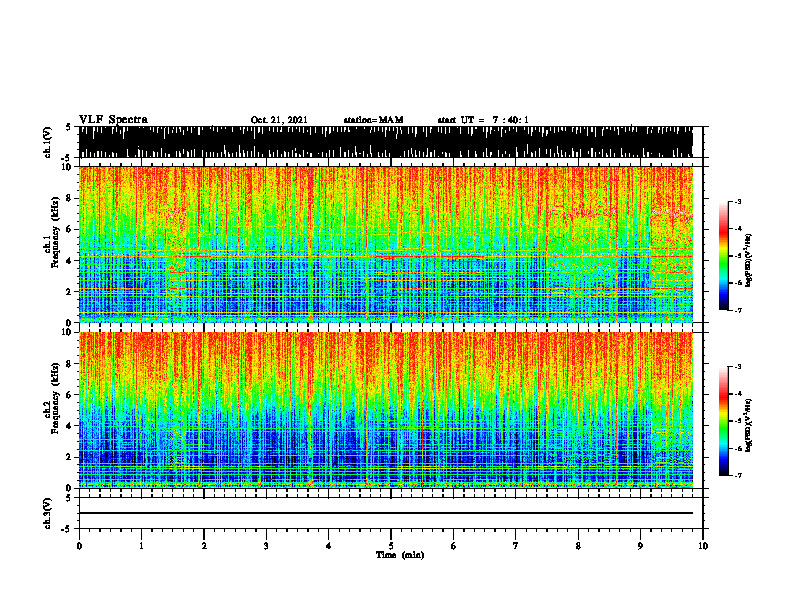The width and height of the screenshot is (792, 612).
Task: Click the "Time (min)" axis label
Action: (400, 555)
